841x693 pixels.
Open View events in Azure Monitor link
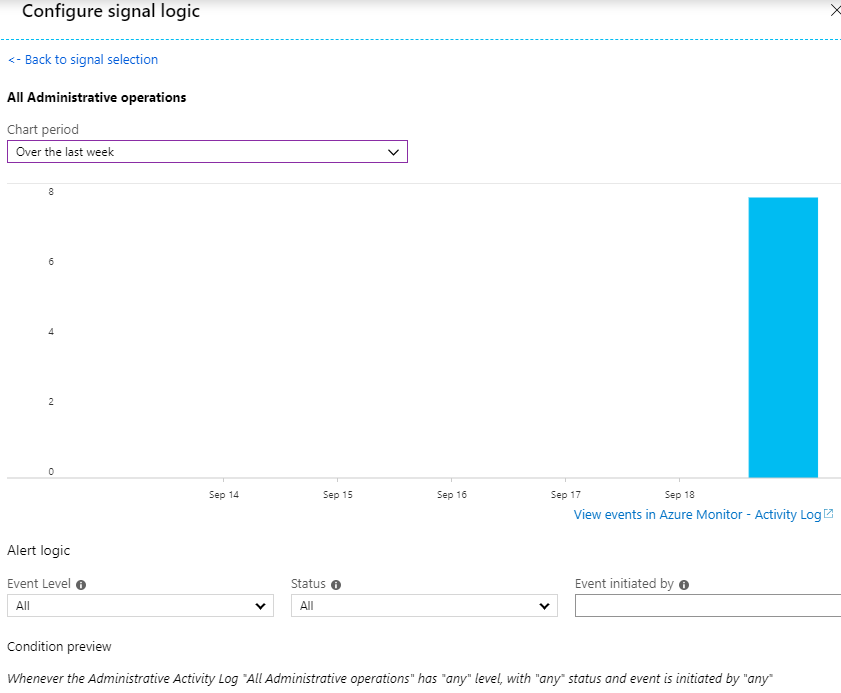[x=697, y=515]
